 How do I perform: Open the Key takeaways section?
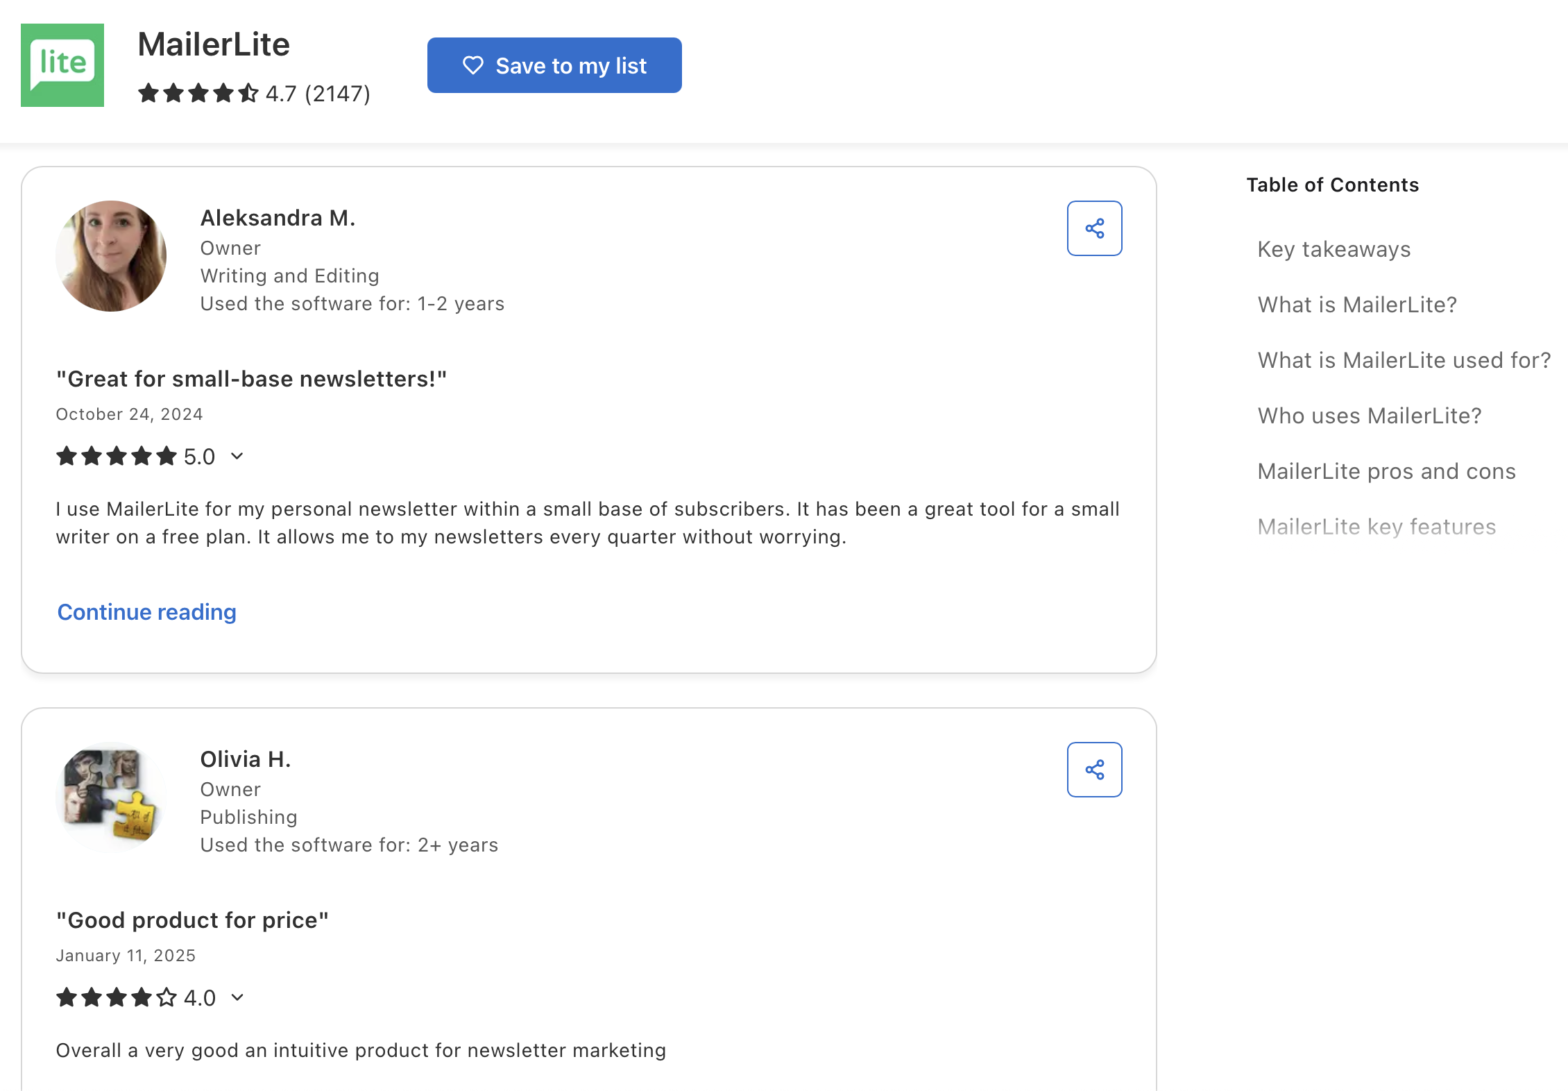click(1333, 249)
